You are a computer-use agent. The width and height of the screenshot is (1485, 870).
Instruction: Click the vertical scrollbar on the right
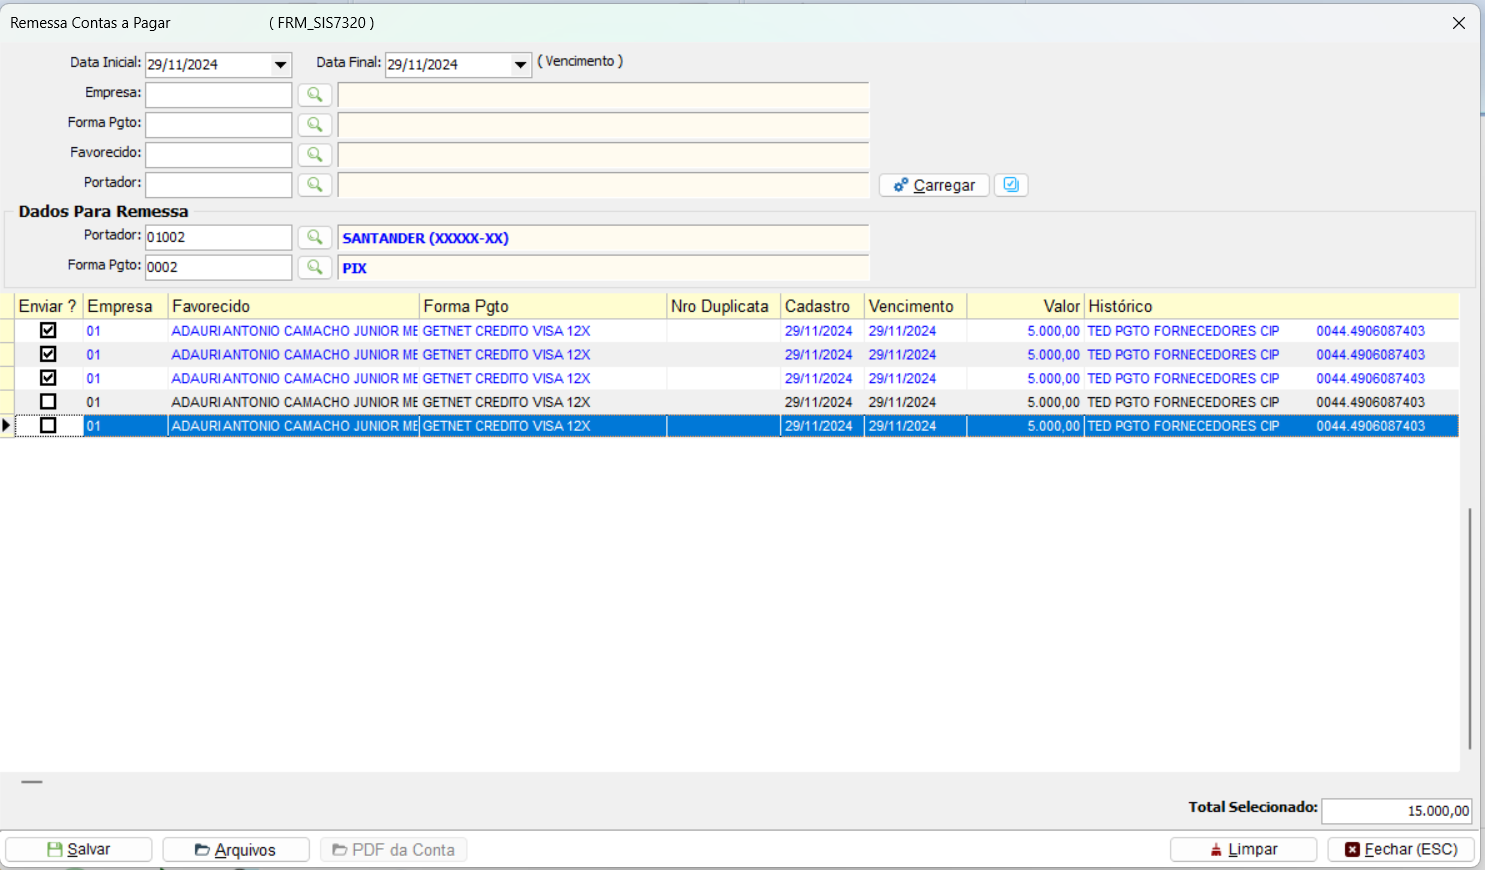pos(1469,628)
